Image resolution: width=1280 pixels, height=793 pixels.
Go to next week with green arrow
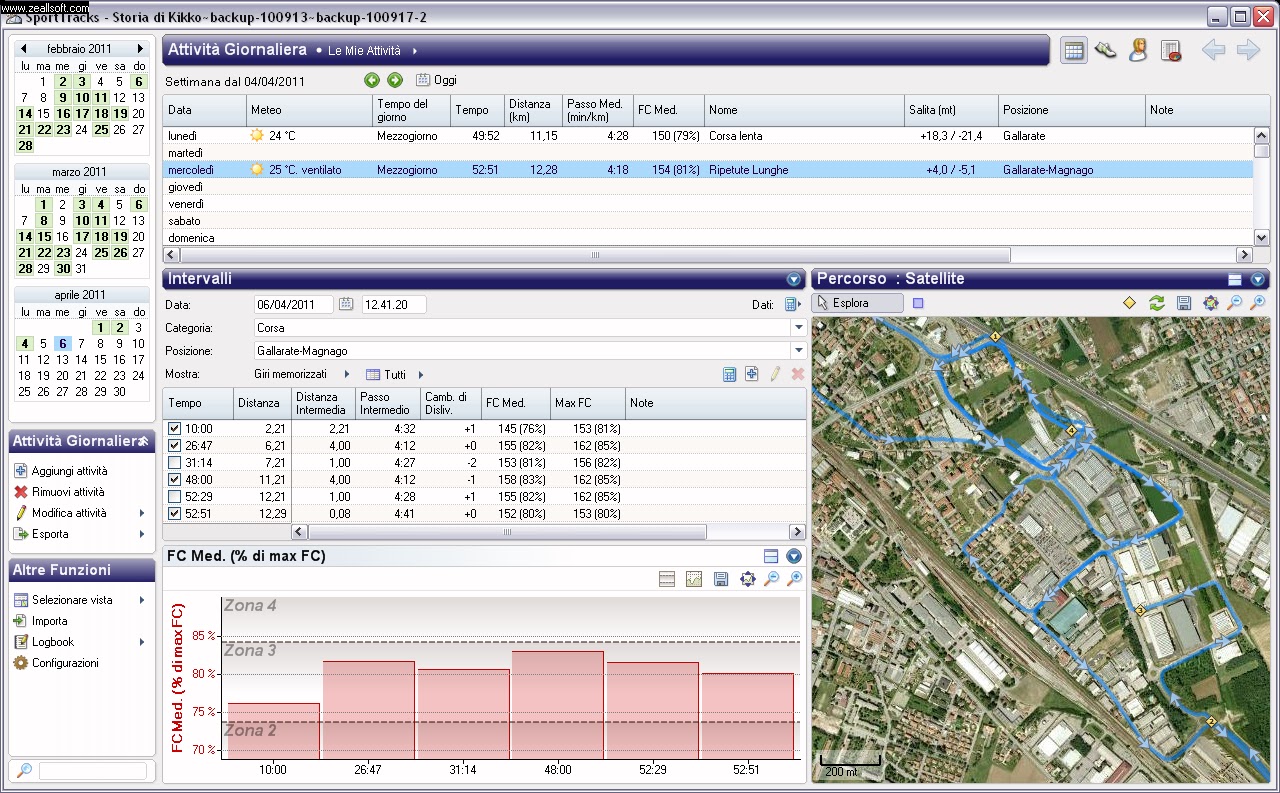click(395, 80)
